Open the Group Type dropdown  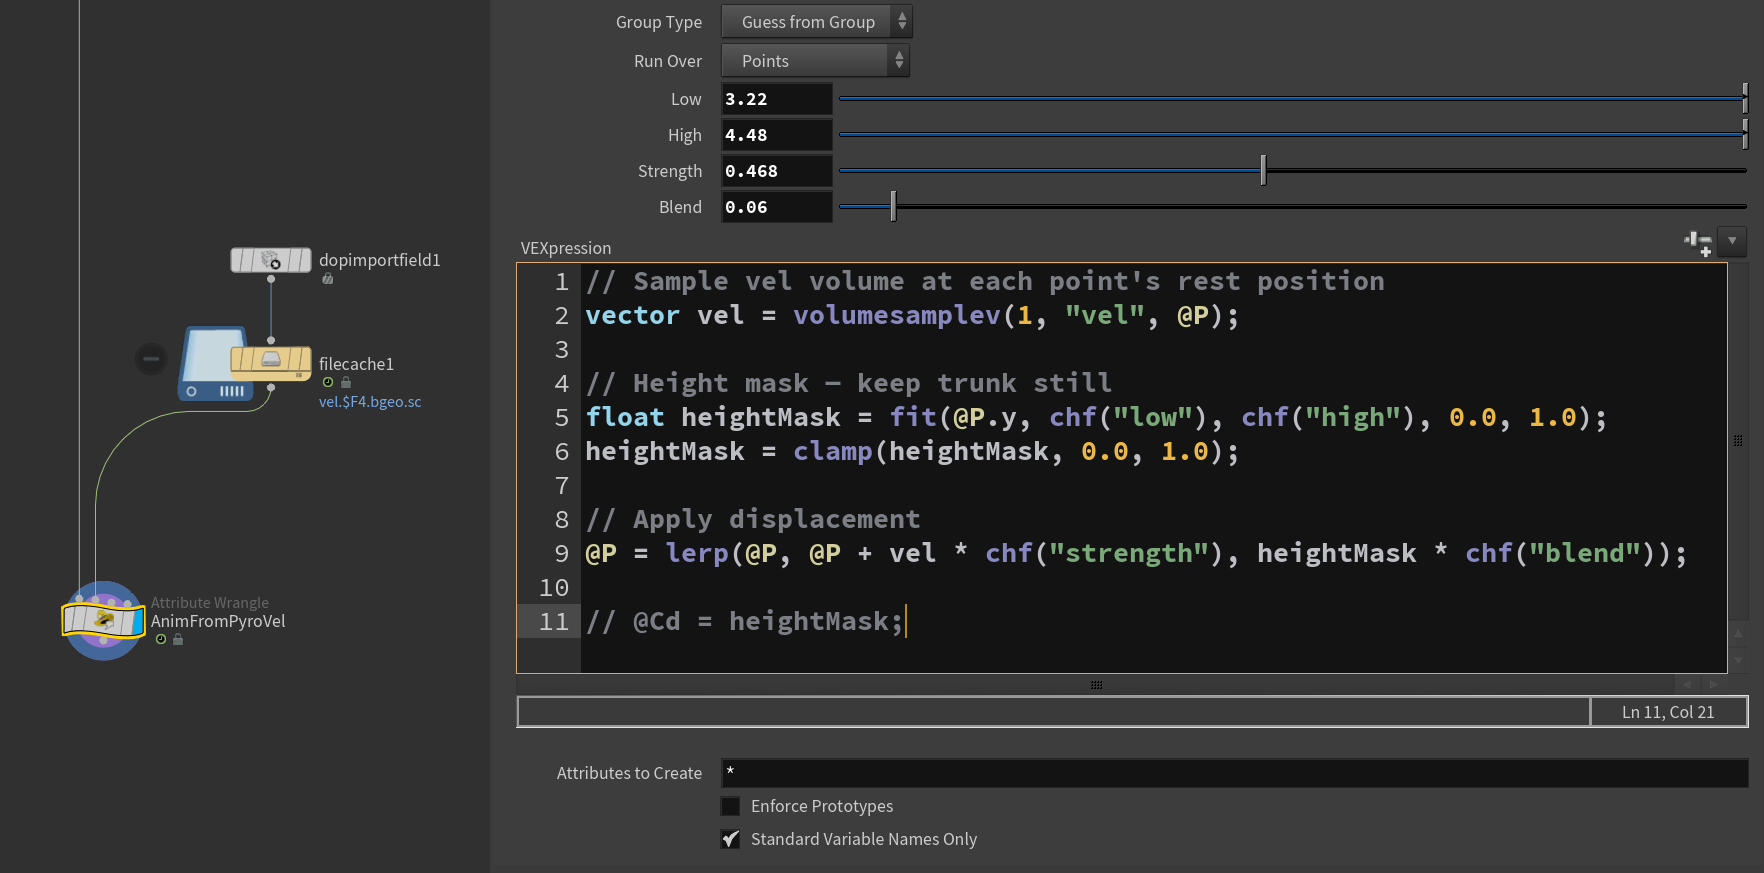(816, 22)
